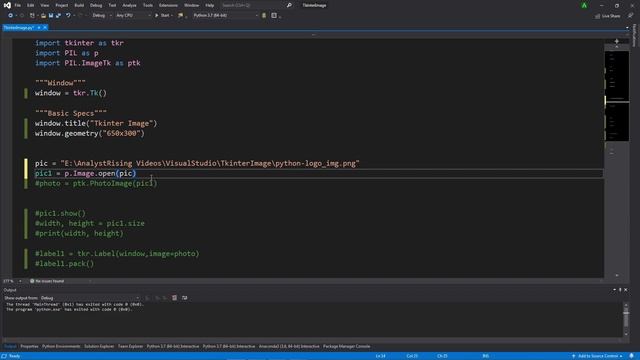The image size is (640, 360).
Task: Click the No issues found indicator
Action: (x=47, y=281)
